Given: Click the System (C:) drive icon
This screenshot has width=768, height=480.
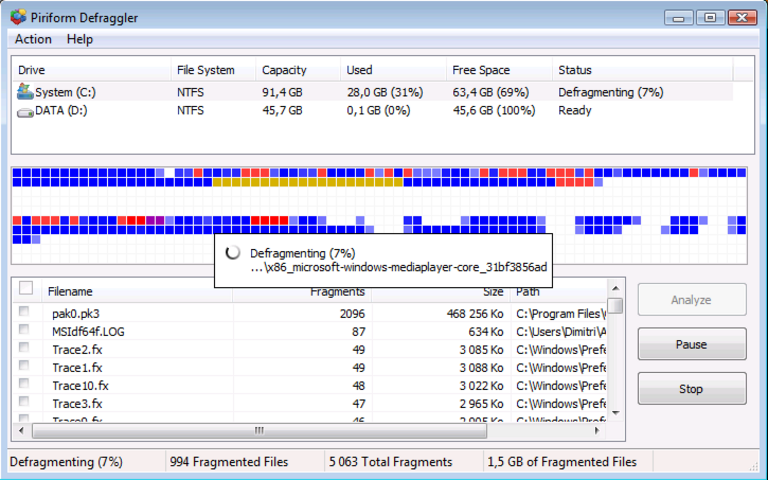Looking at the screenshot, I should [x=25, y=91].
